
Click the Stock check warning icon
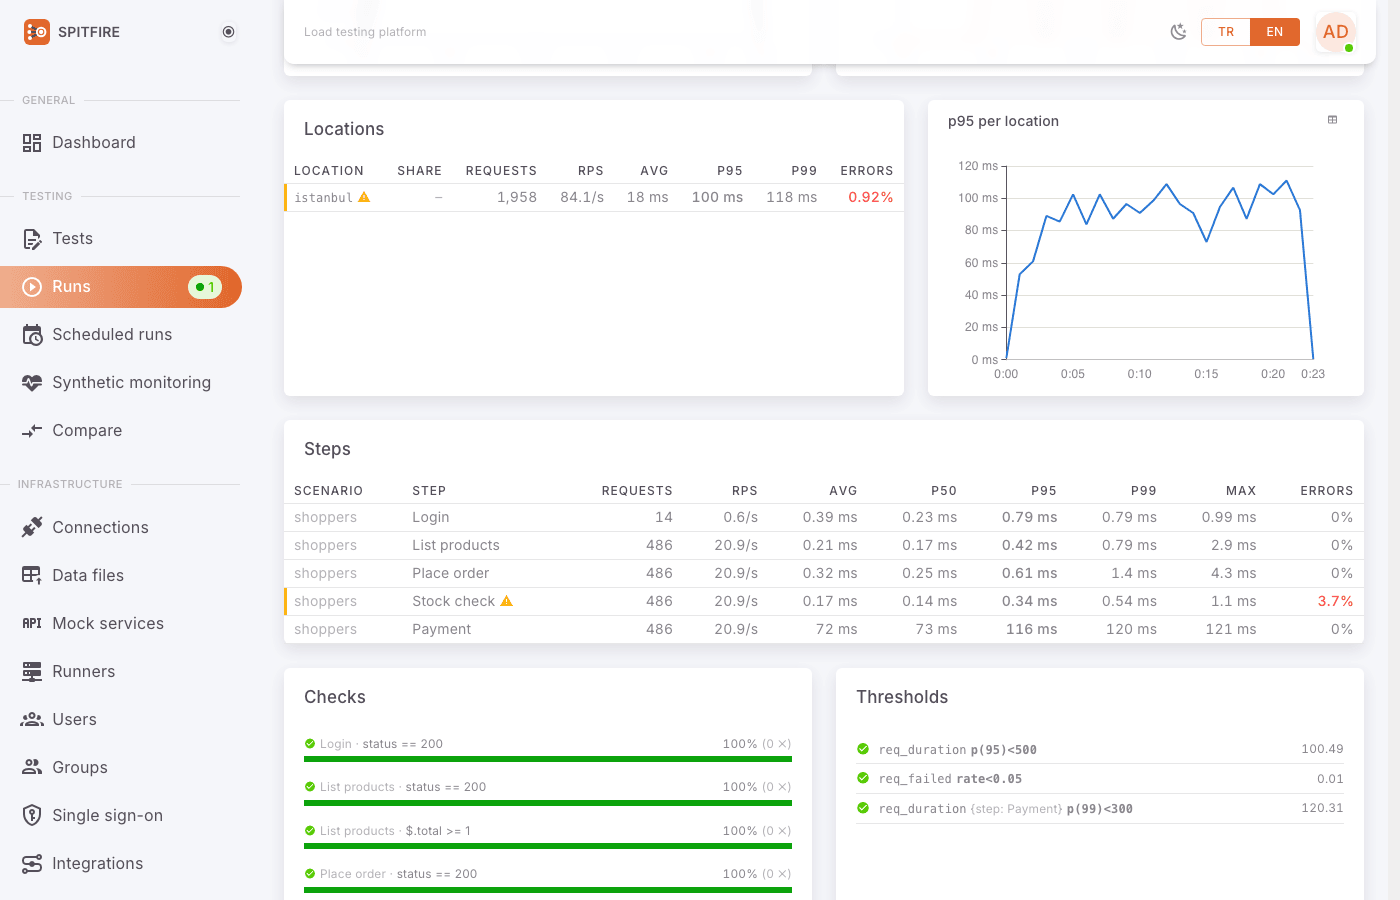pyautogui.click(x=506, y=601)
